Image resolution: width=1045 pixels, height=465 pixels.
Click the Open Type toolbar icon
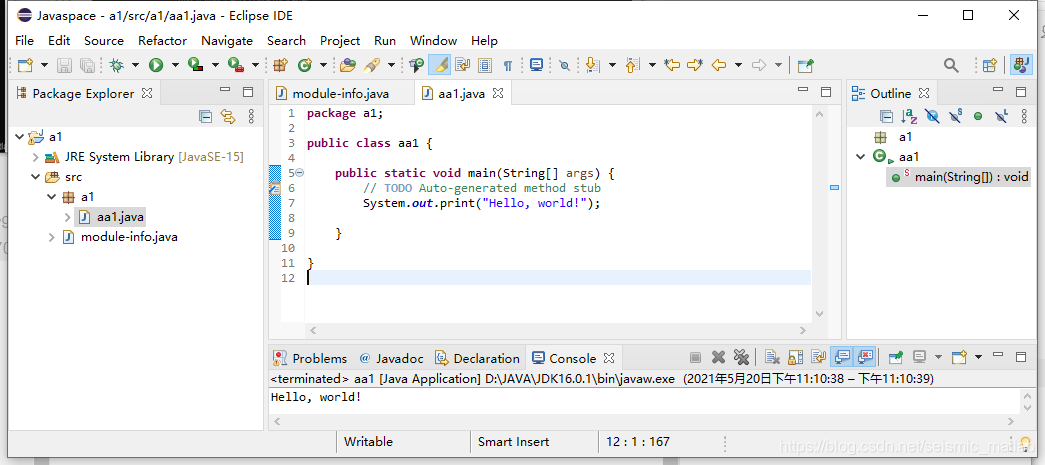[x=347, y=65]
